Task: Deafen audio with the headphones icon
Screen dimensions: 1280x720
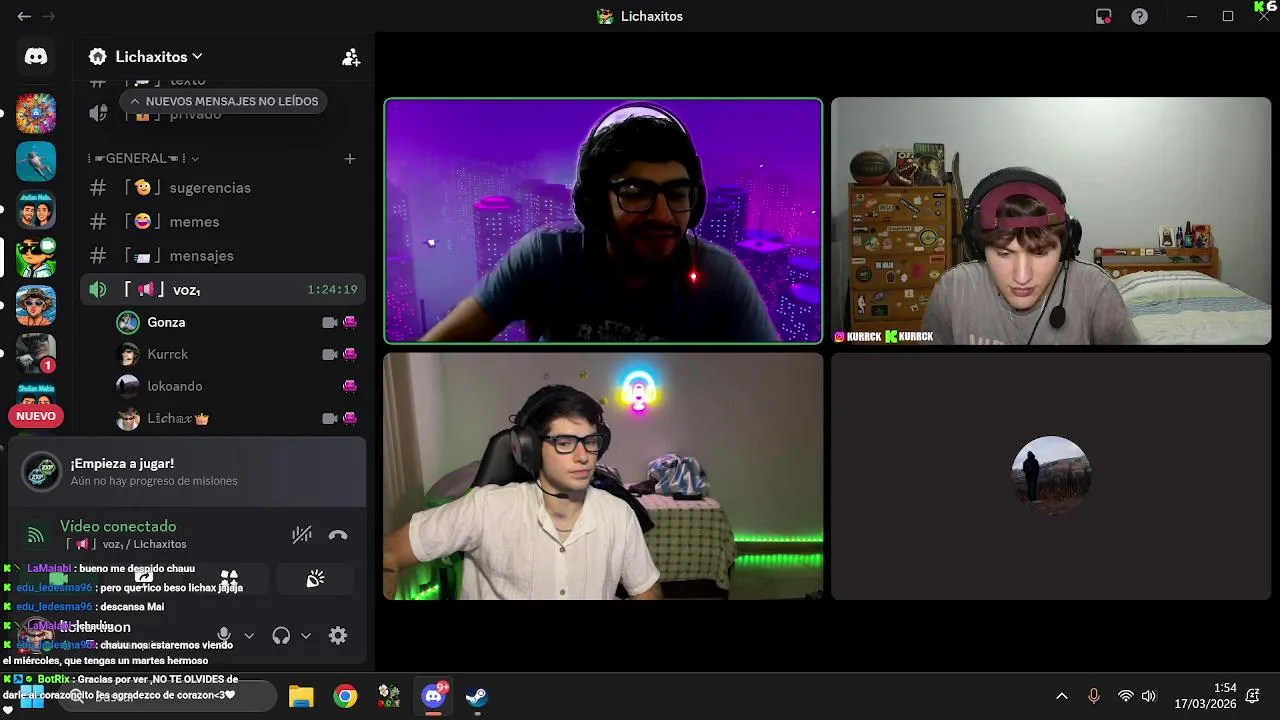Action: tap(281, 635)
